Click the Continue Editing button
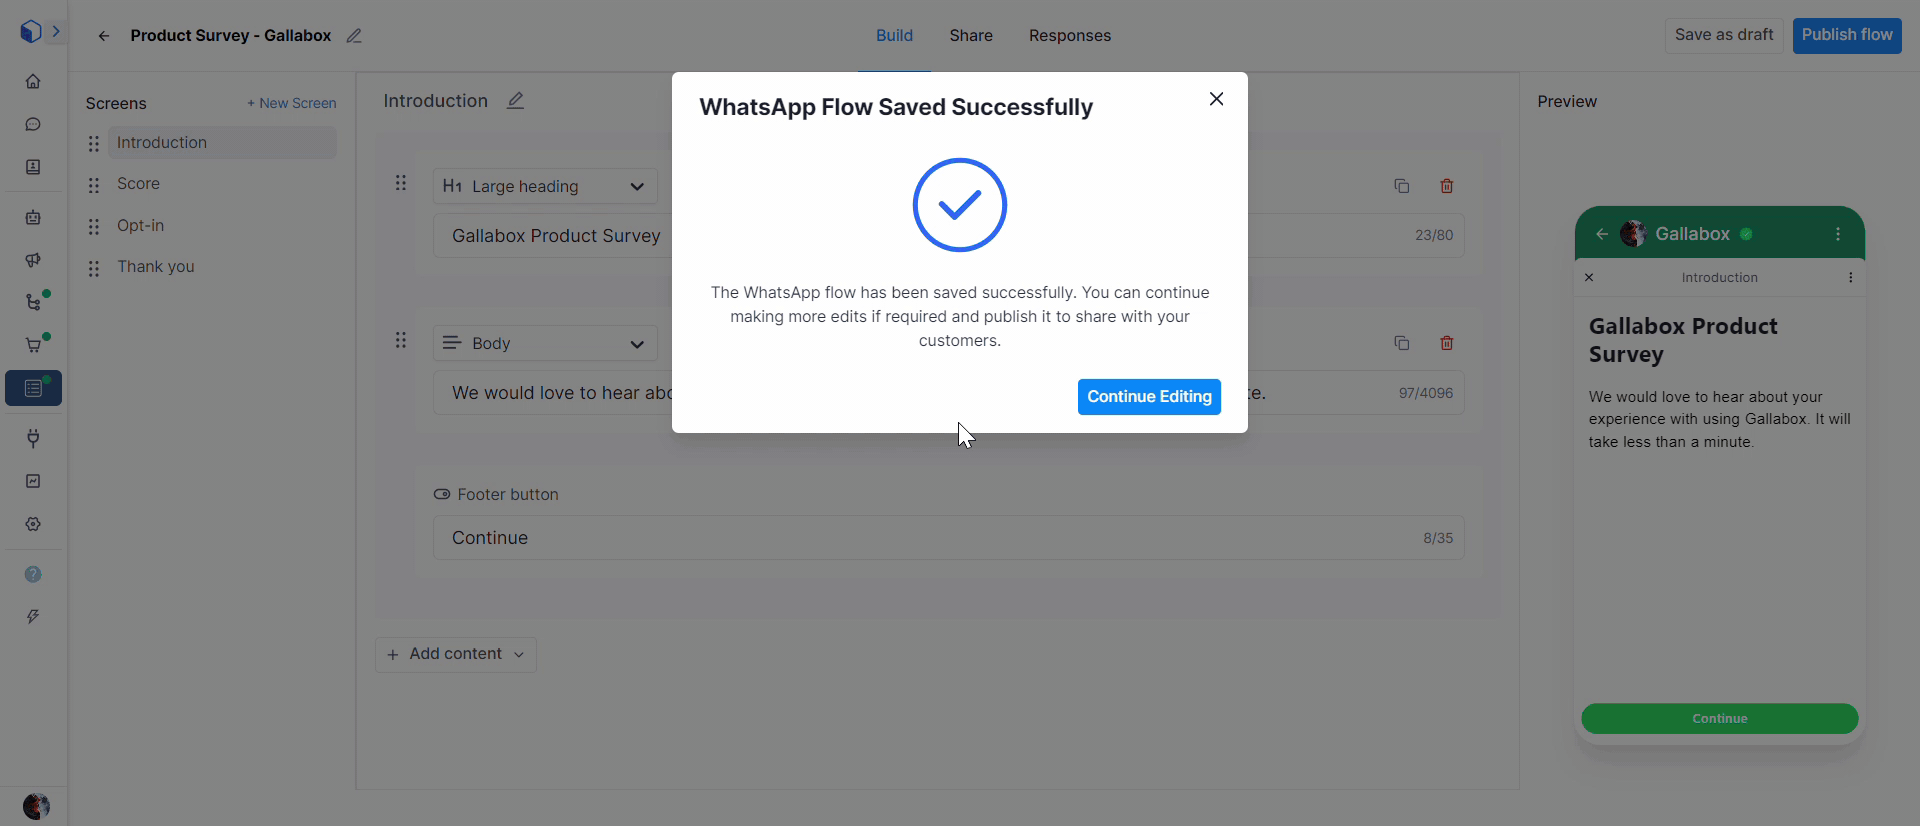The image size is (1920, 826). (1149, 396)
